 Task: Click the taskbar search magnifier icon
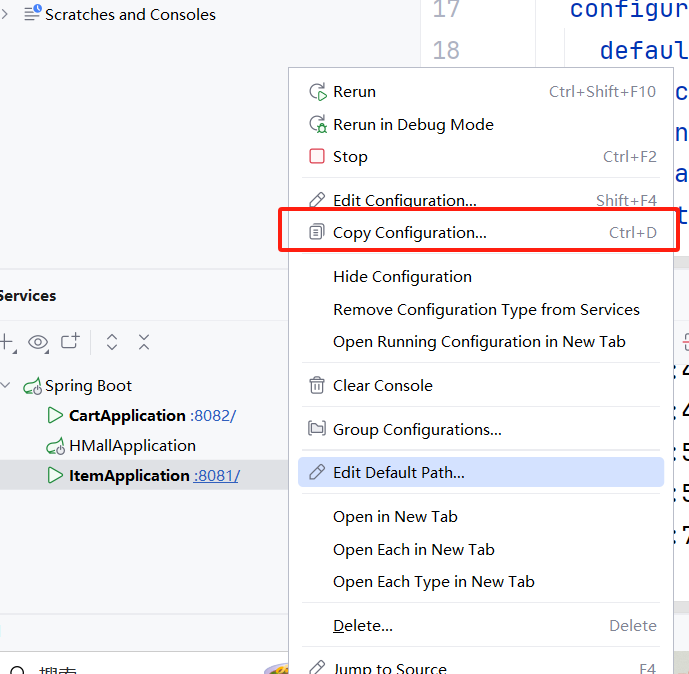[x=18, y=670]
